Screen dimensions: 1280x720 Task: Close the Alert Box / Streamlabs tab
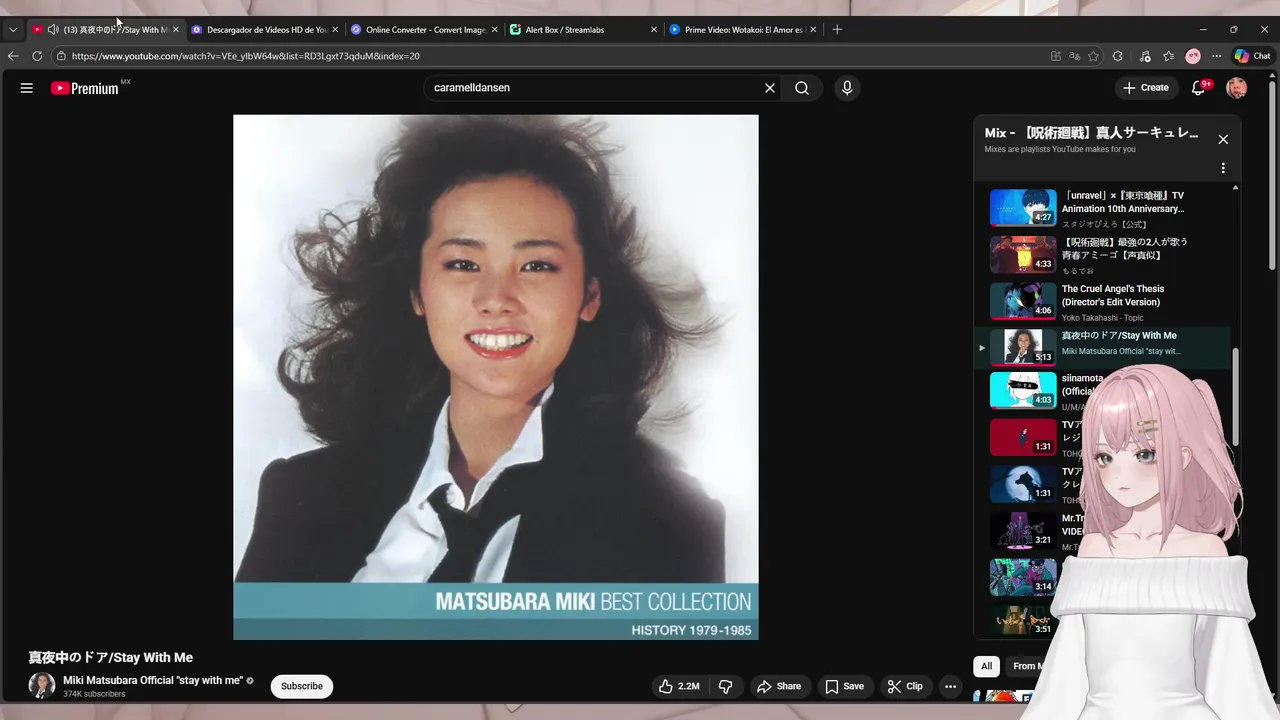[x=654, y=30]
